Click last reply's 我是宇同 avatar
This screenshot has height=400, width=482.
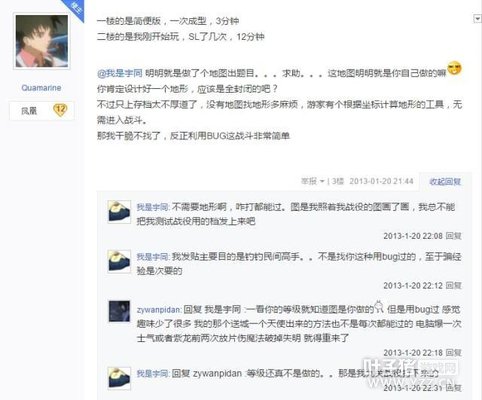(x=119, y=378)
